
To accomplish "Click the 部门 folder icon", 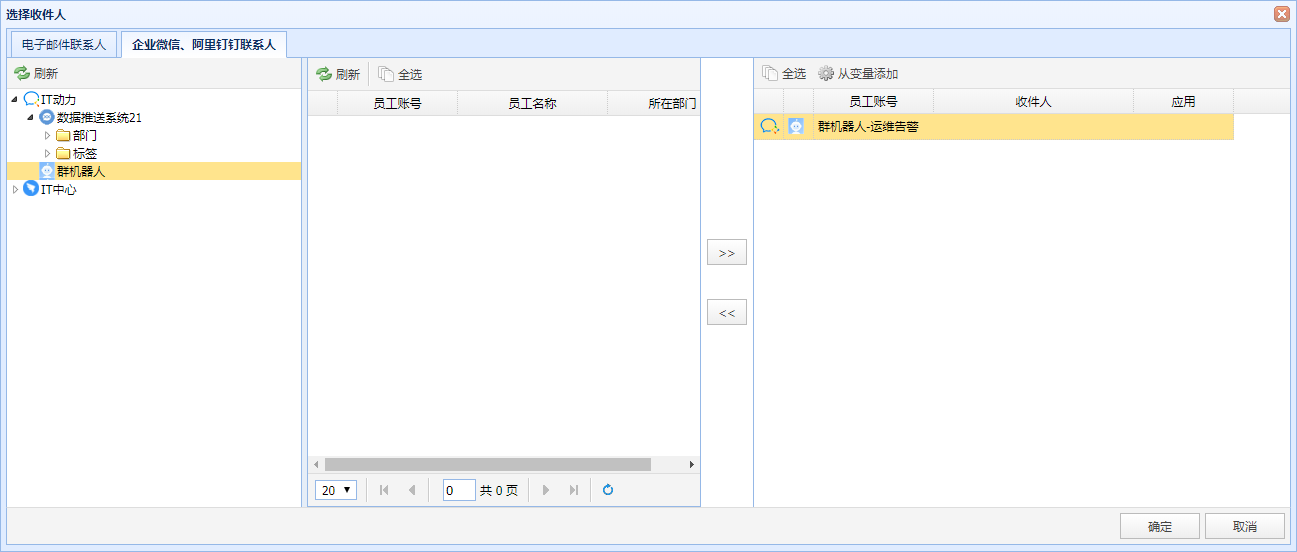I will click(63, 135).
